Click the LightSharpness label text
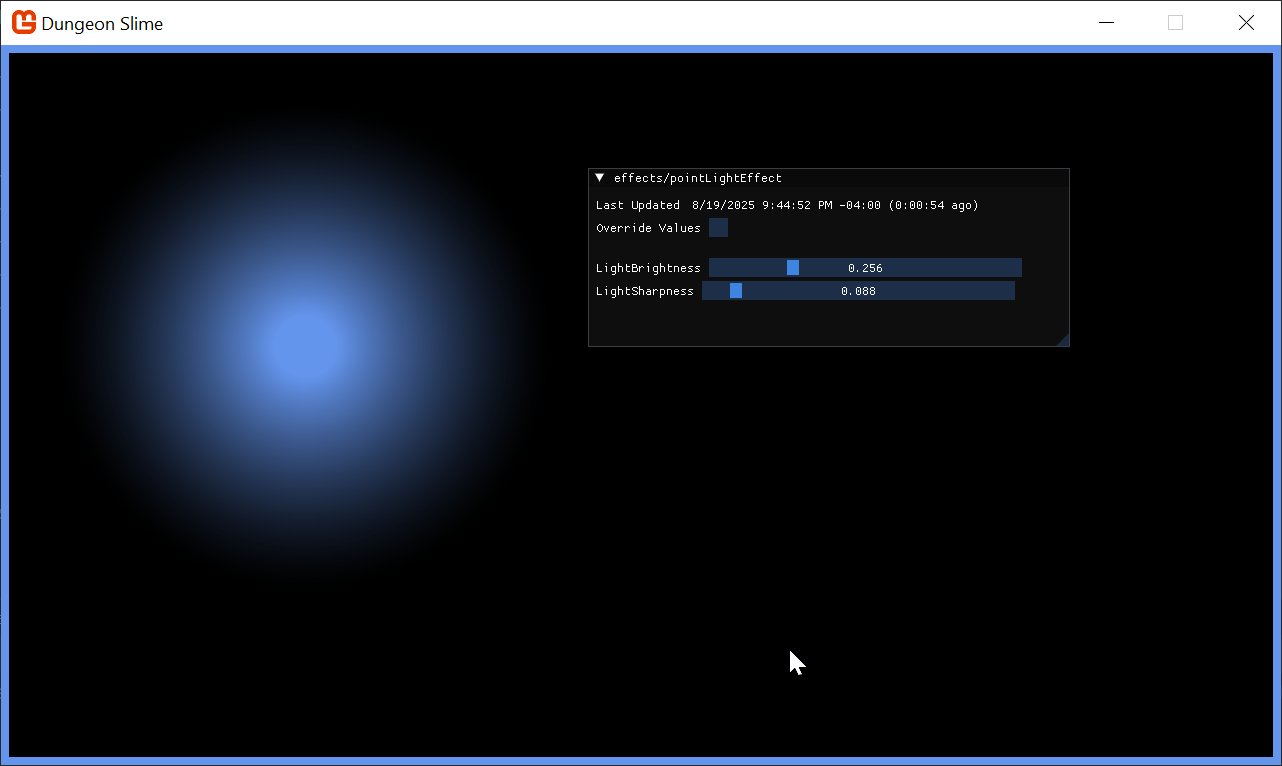The height and width of the screenshot is (766, 1282). coord(644,291)
